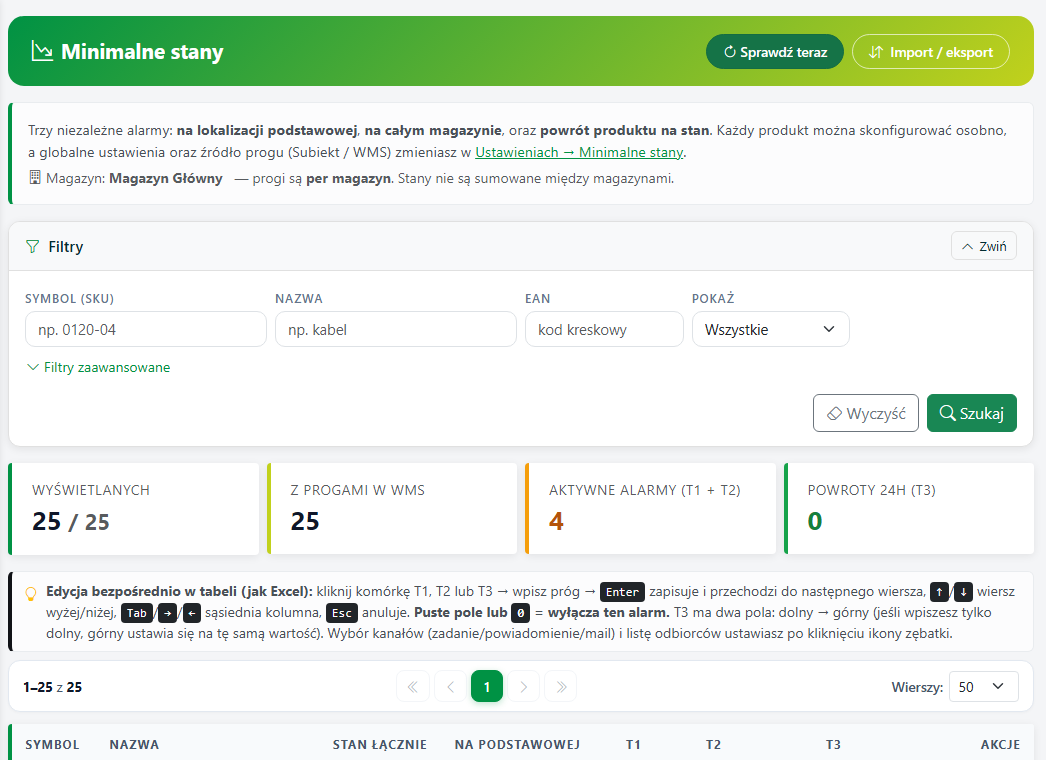This screenshot has height=760, width=1046.
Task: Select page 1 in the pagination
Action: tap(487, 687)
